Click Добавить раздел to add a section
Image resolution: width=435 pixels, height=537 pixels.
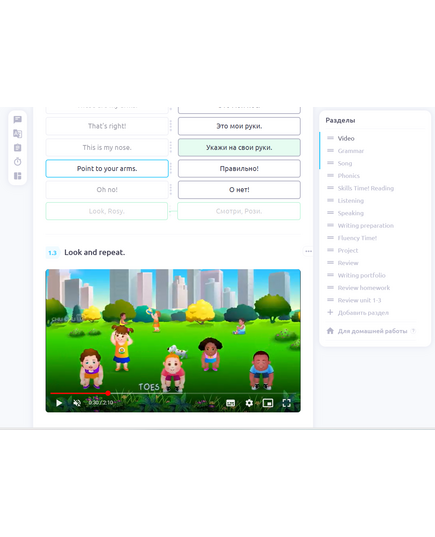tap(363, 313)
